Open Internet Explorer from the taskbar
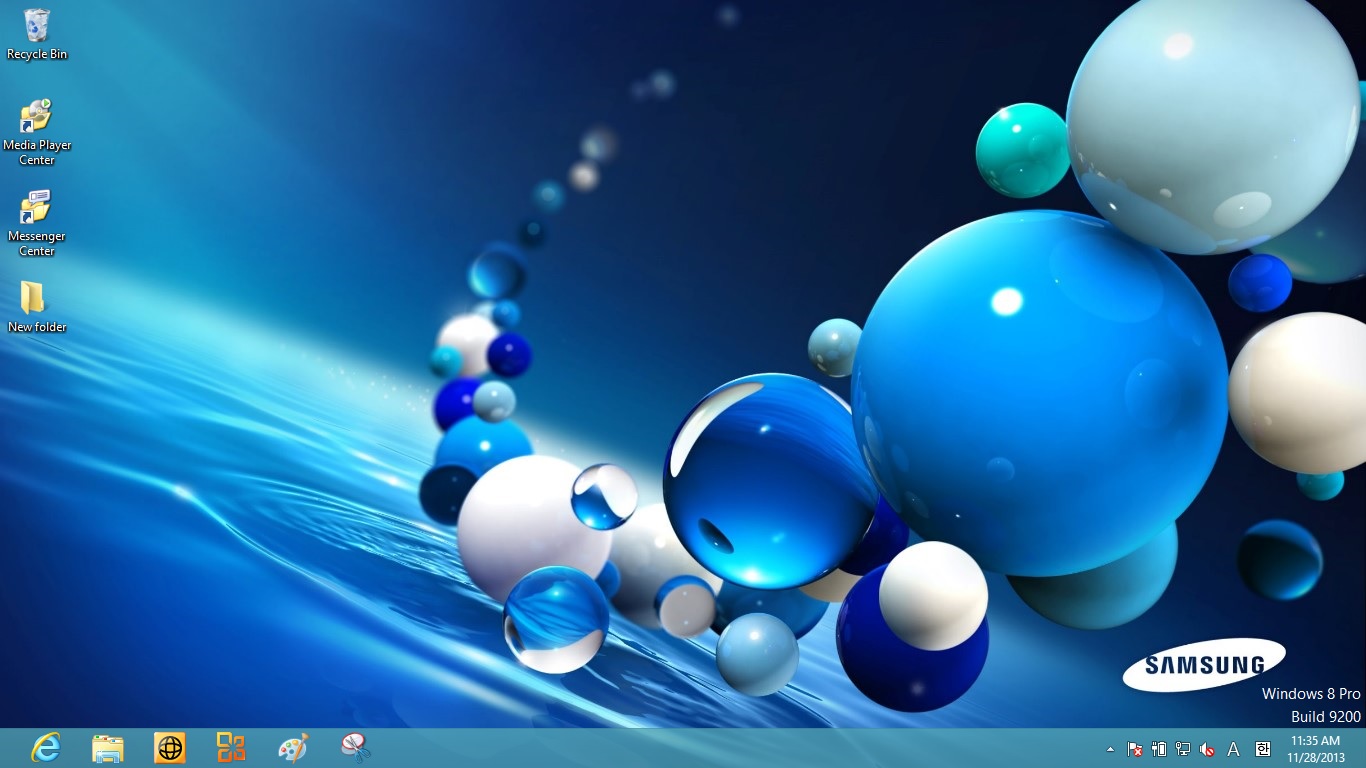Viewport: 1366px width, 768px height. [x=46, y=747]
